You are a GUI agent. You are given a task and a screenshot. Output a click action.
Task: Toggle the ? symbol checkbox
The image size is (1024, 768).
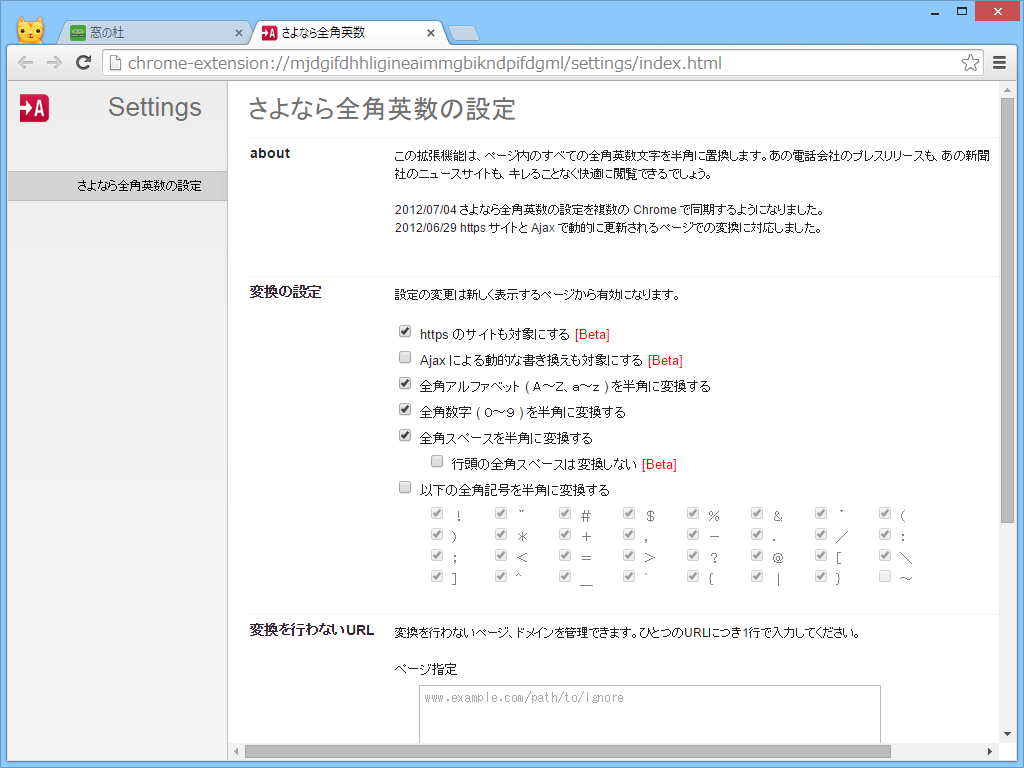point(693,555)
